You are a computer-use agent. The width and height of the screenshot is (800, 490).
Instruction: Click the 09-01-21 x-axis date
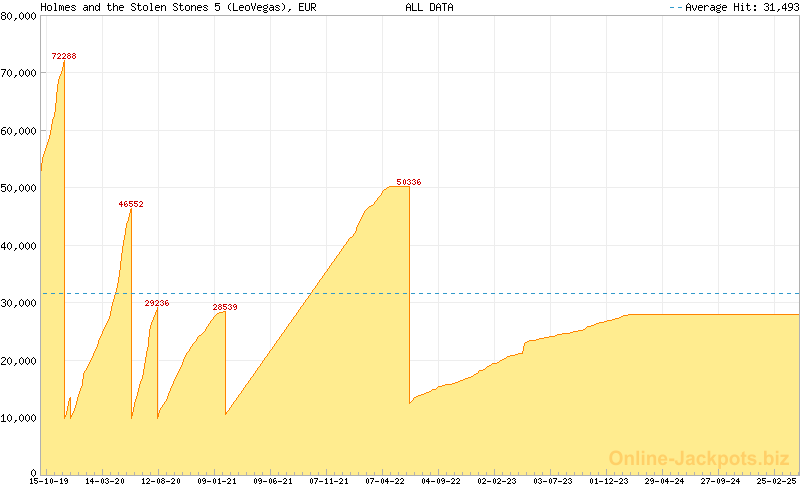(x=217, y=481)
